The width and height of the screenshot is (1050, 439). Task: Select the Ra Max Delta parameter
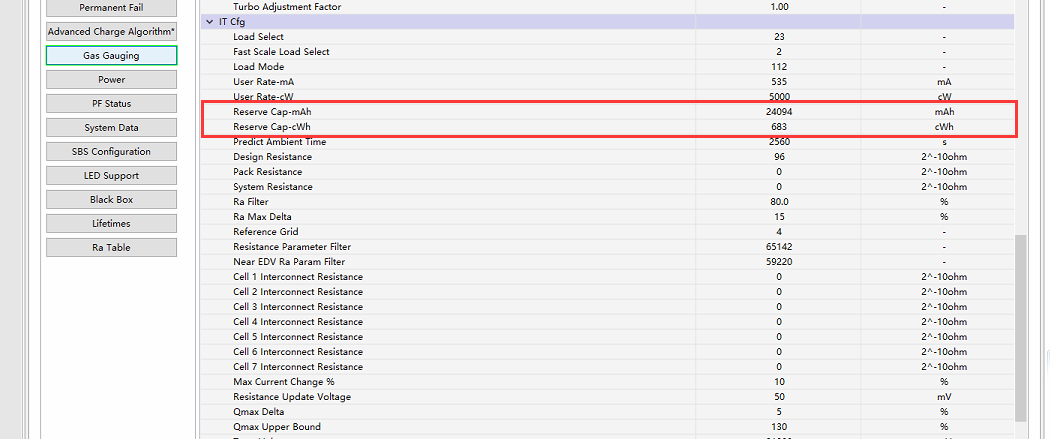(262, 217)
